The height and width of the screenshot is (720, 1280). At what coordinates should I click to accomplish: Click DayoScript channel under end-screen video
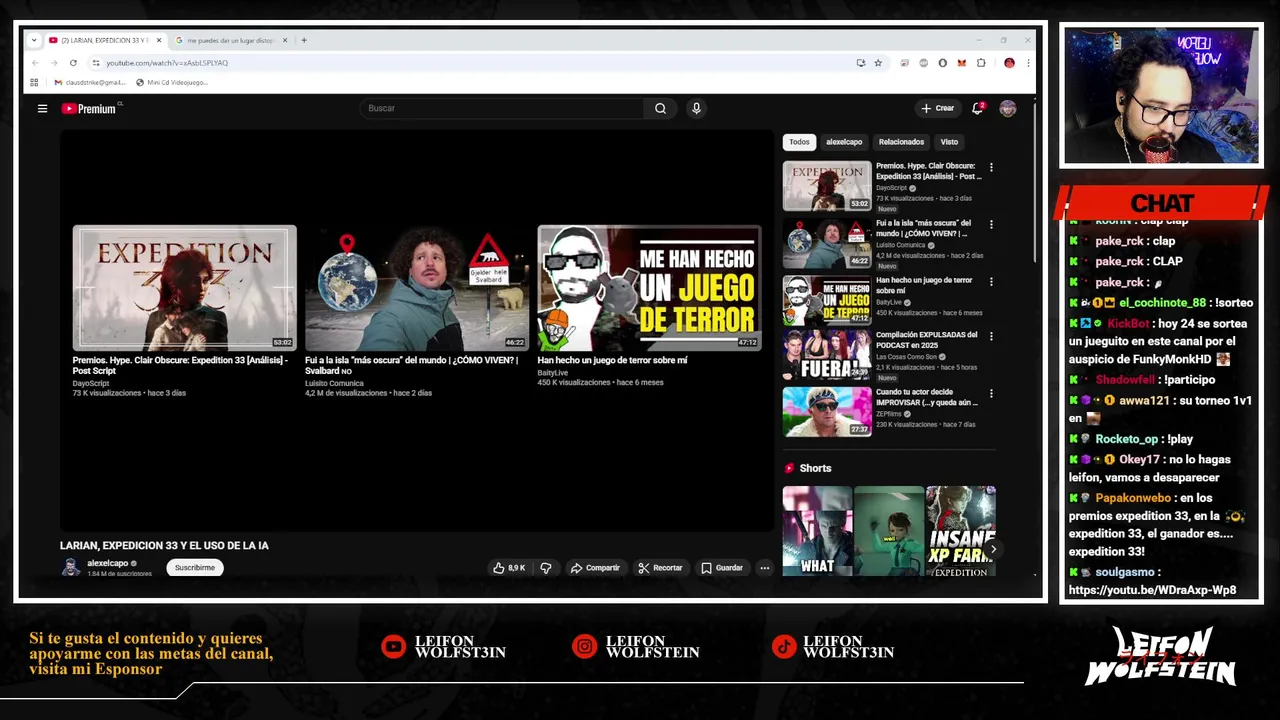(91, 383)
